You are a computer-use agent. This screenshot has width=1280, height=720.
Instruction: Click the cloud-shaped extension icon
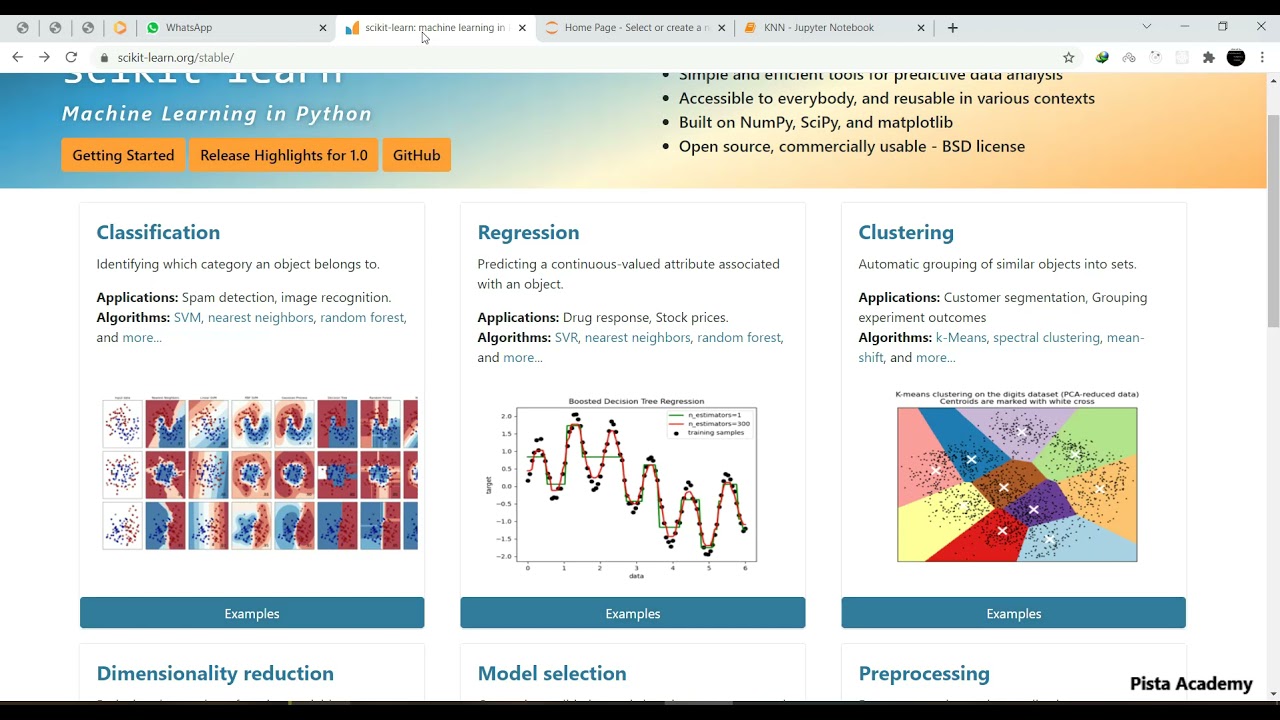[x=1129, y=58]
